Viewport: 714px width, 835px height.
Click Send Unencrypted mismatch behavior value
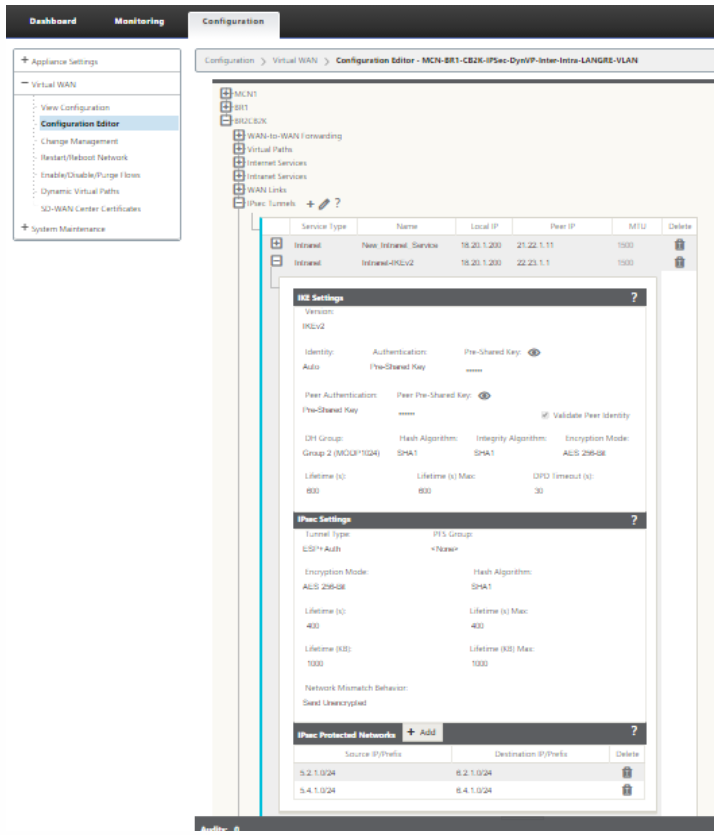click(x=334, y=703)
